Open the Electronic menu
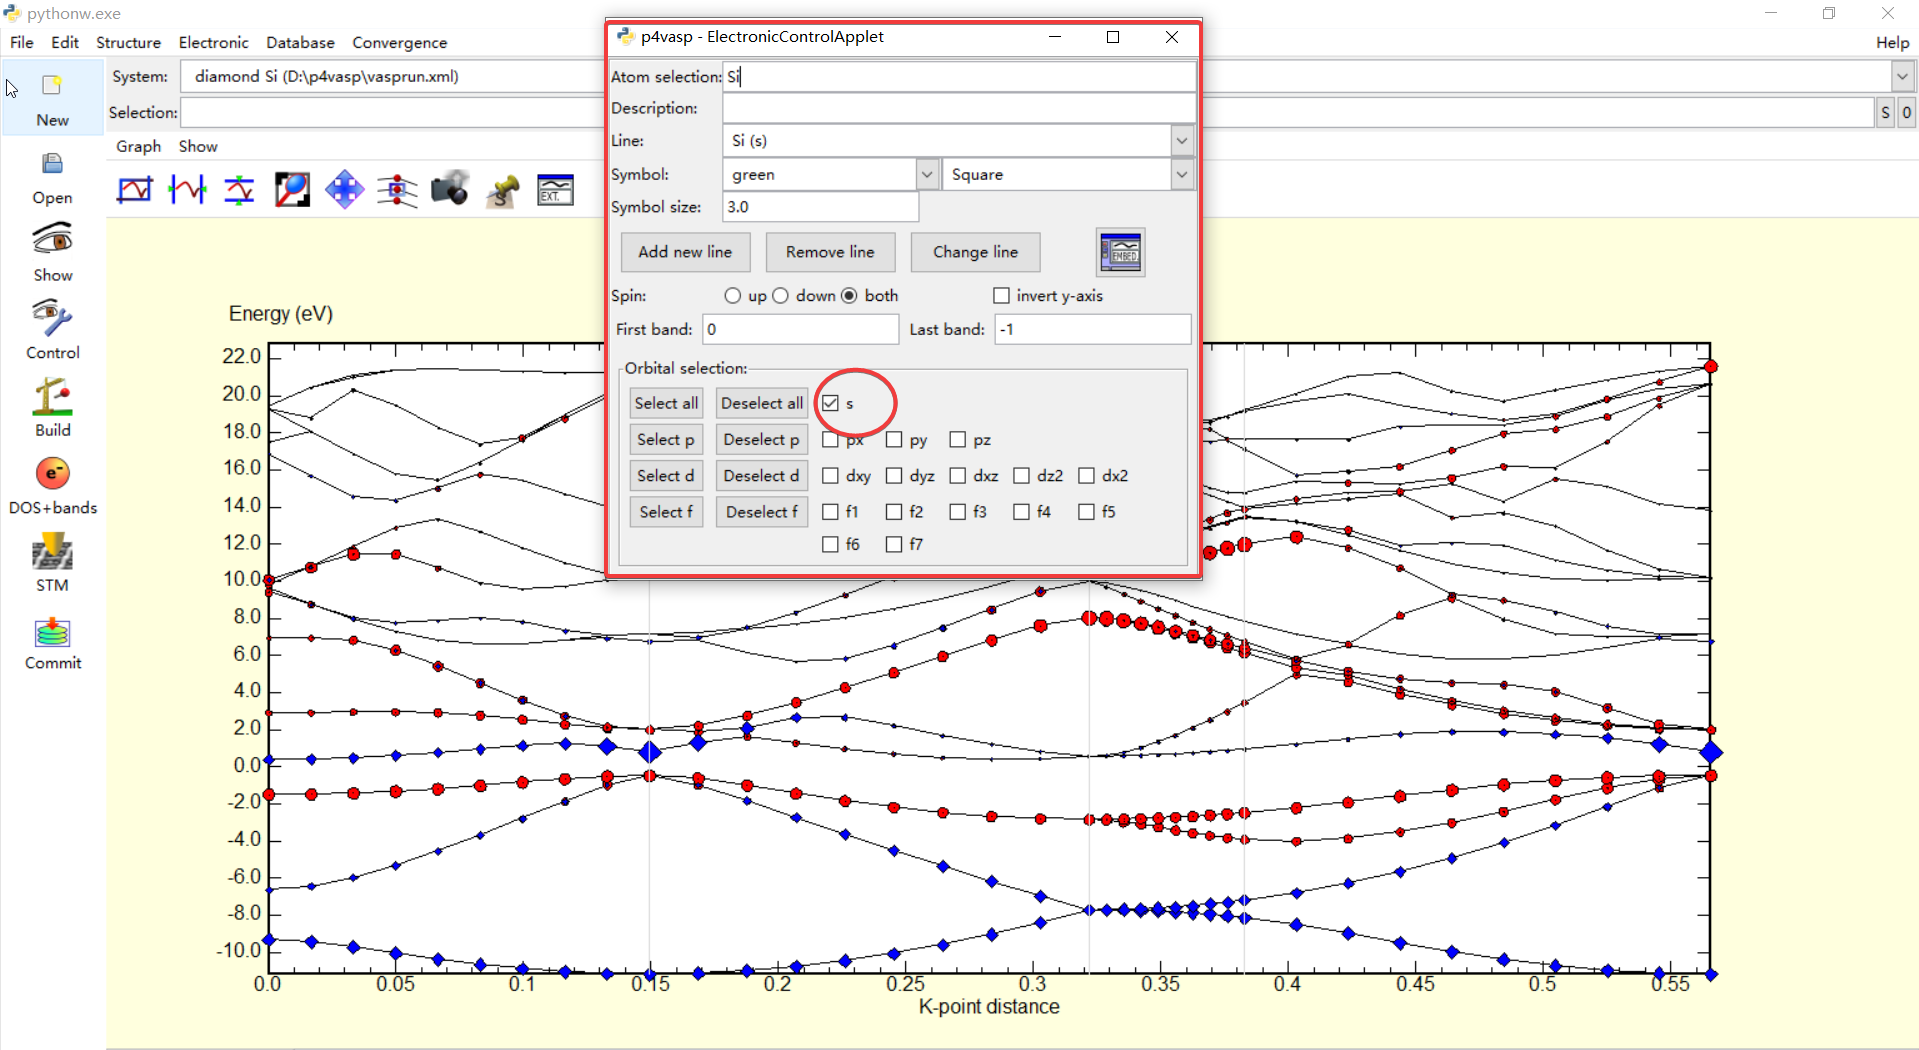1919x1050 pixels. coord(213,42)
